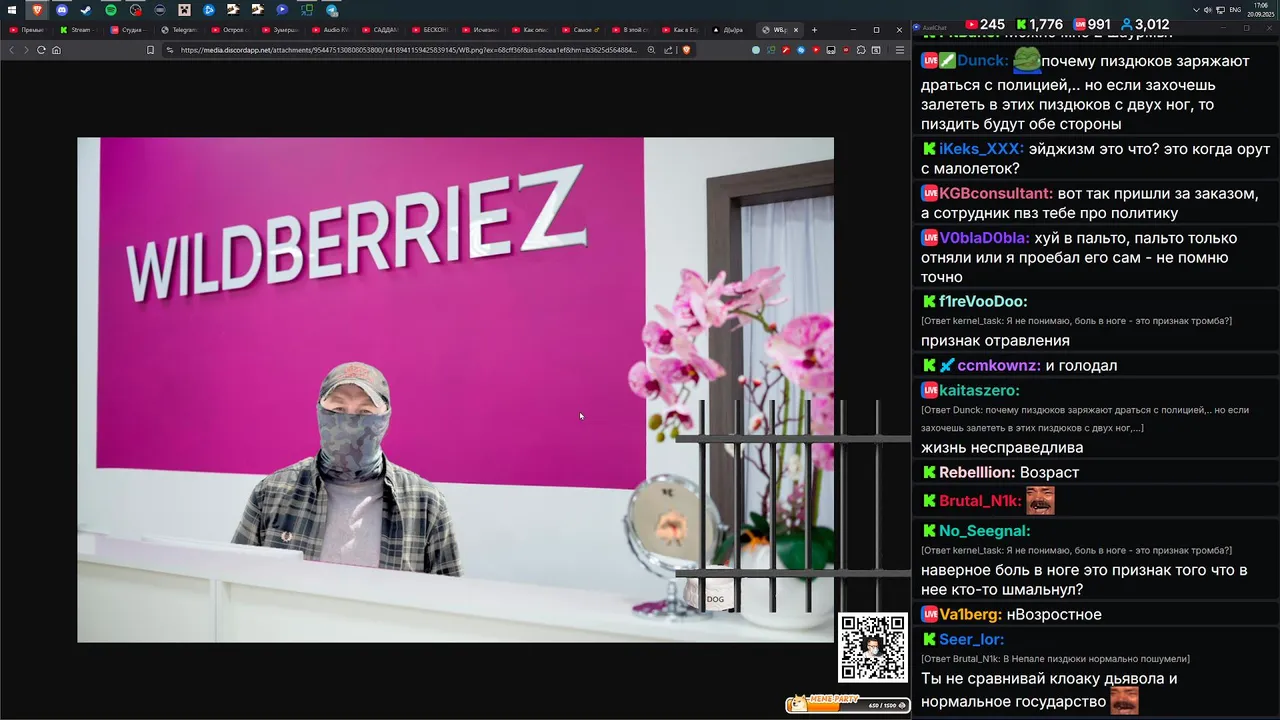Switch ENG keyboard language indicator
Viewport: 1280px width, 720px height.
[1235, 10]
